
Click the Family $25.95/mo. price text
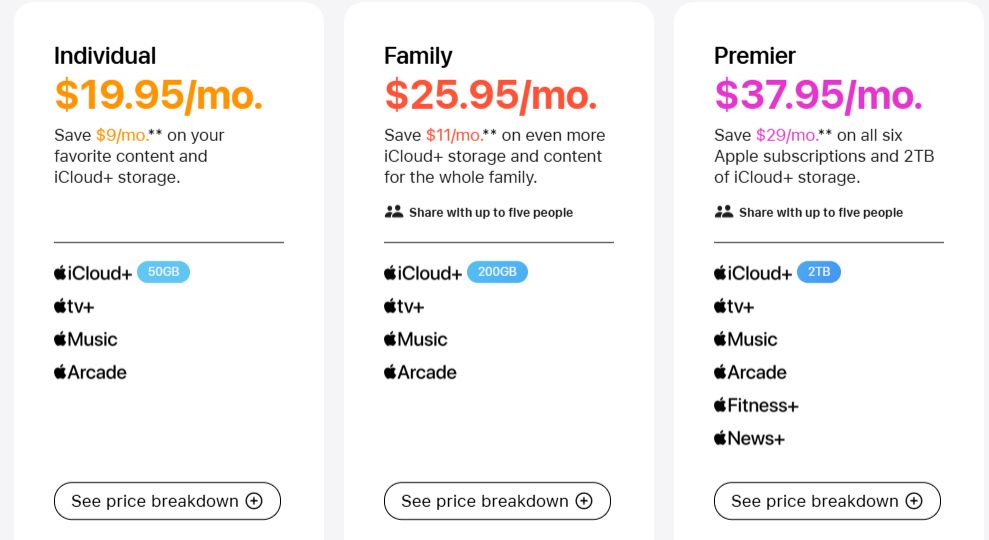click(490, 95)
